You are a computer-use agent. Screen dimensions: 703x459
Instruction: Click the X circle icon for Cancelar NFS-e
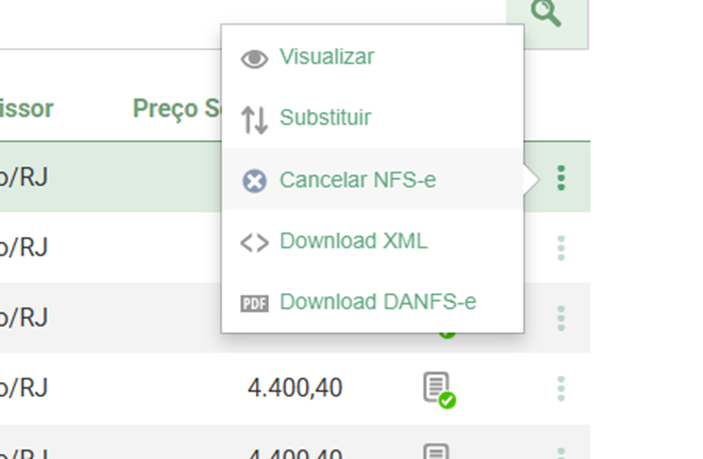coord(255,181)
